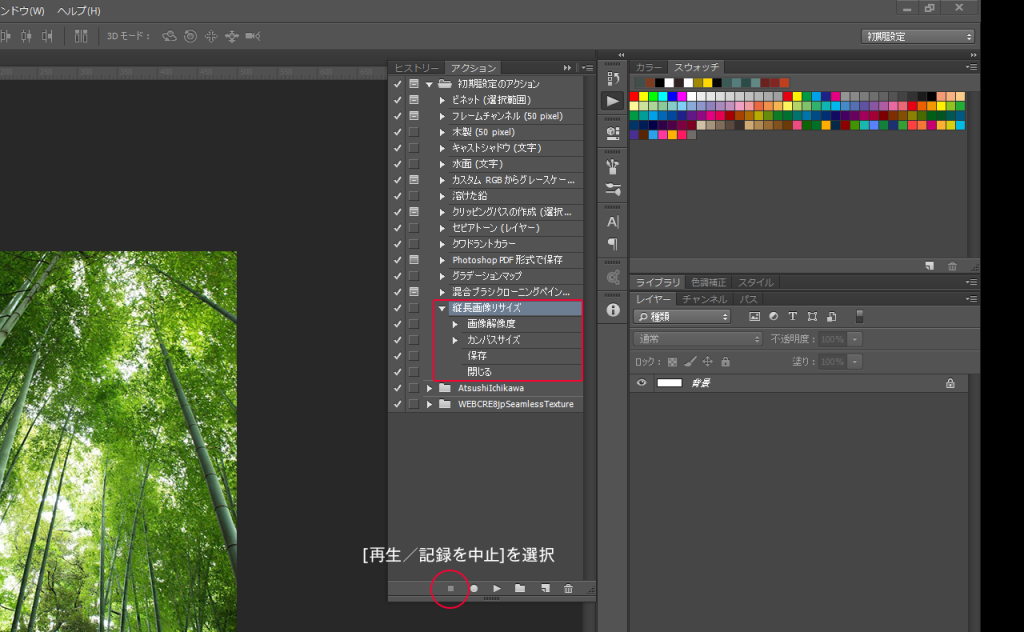Viewport: 1024px width, 632px height.
Task: Delete the selected action with the trash icon
Action: pos(568,588)
